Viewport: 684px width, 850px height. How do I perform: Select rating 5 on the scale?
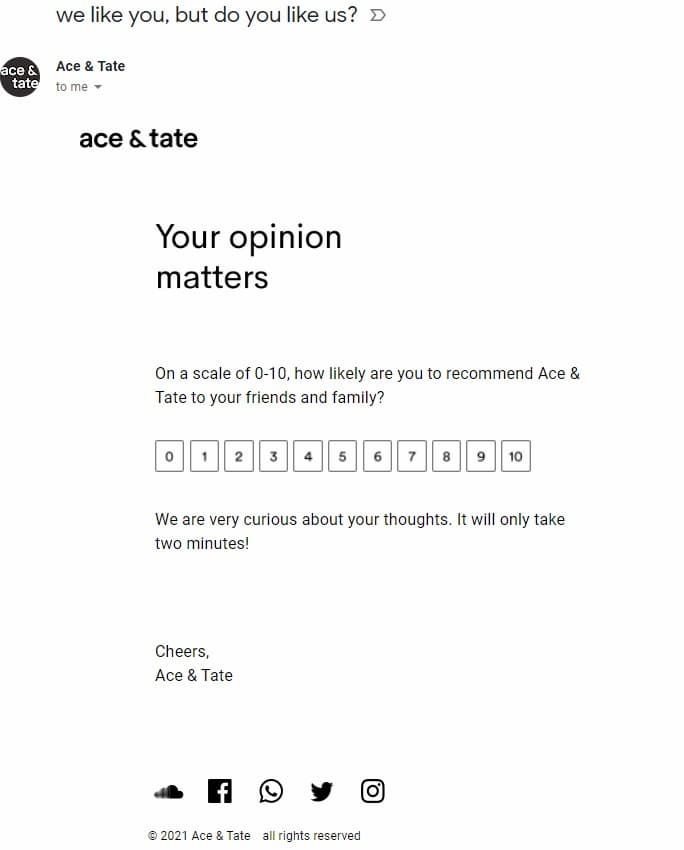[342, 456]
